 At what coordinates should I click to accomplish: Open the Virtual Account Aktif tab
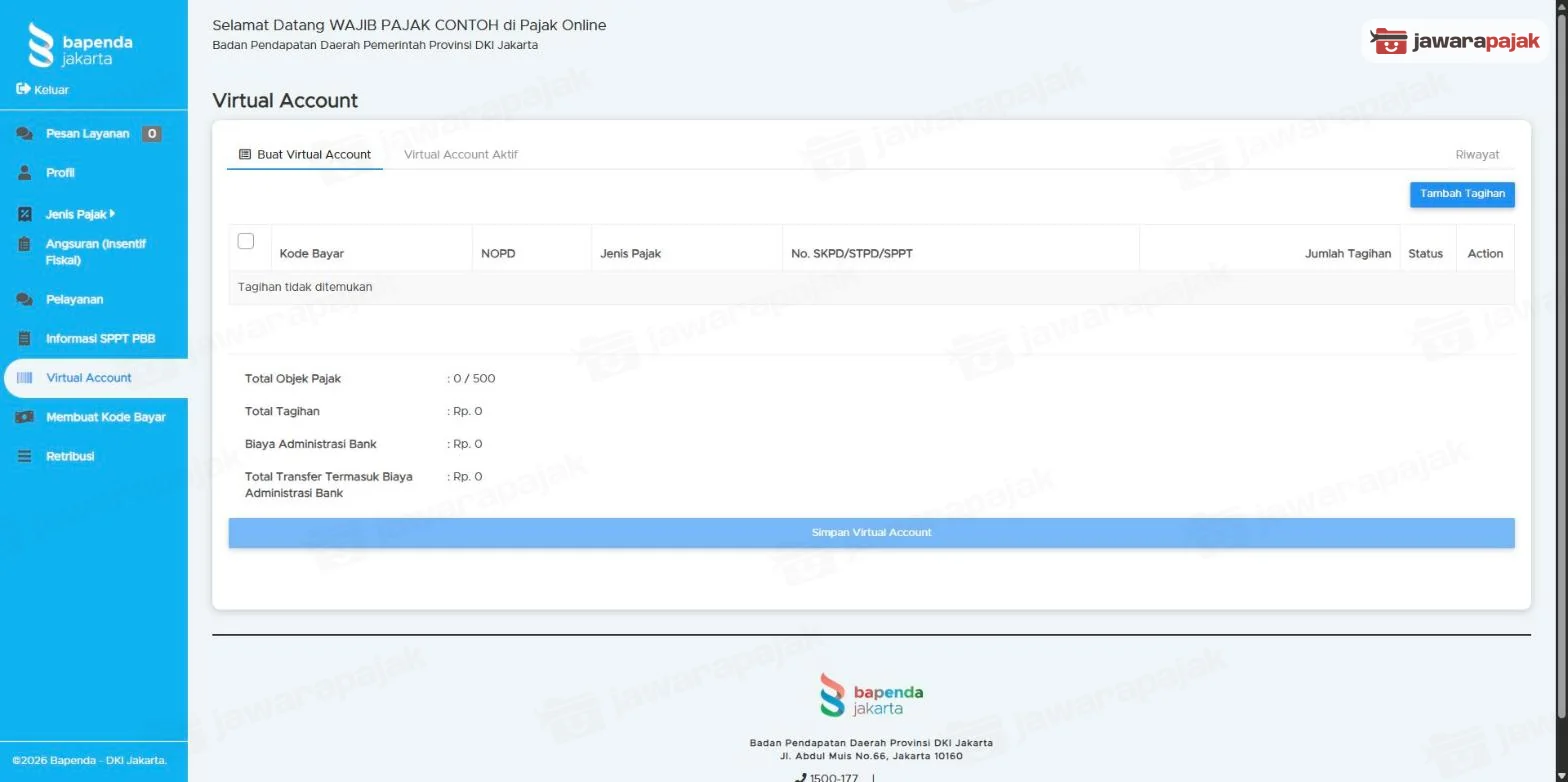(461, 155)
